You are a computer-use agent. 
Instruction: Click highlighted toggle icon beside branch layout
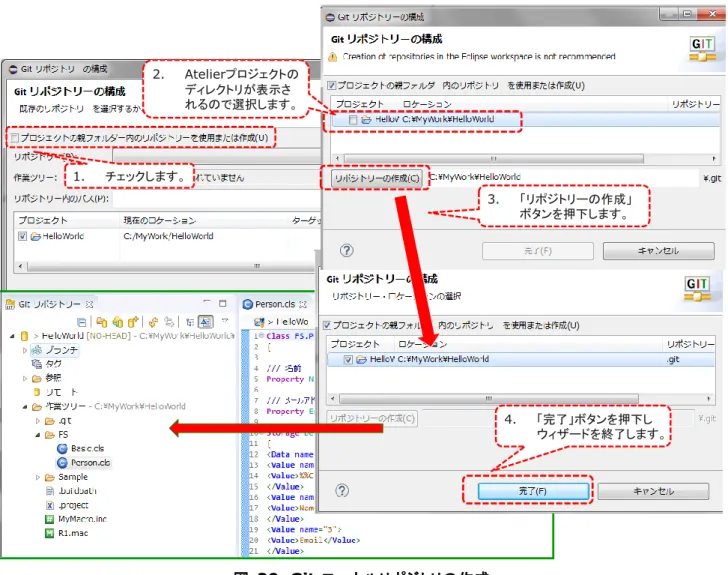(206, 322)
